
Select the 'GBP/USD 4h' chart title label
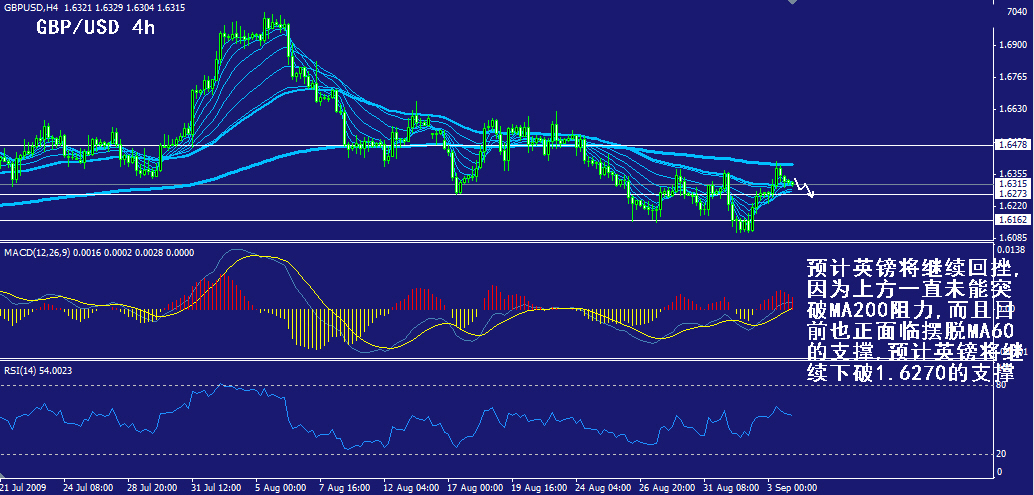(x=94, y=28)
